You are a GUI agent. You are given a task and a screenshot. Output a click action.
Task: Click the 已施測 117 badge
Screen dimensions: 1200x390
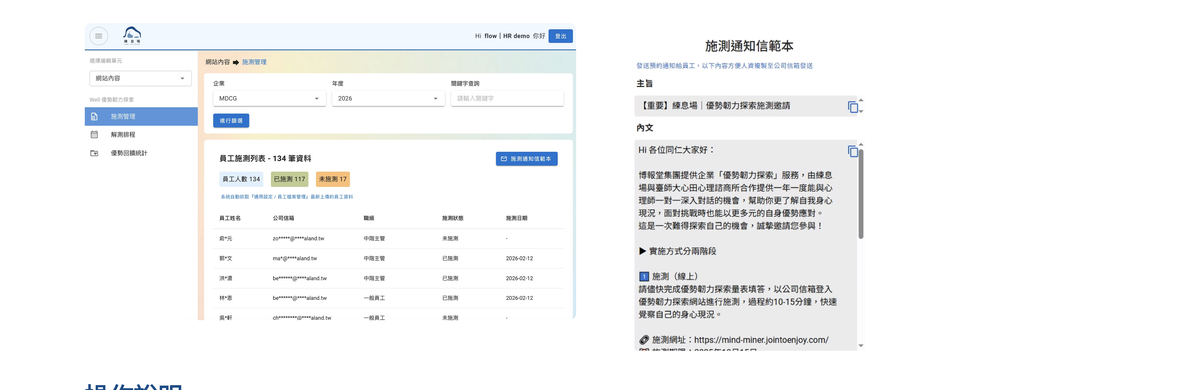click(x=289, y=179)
